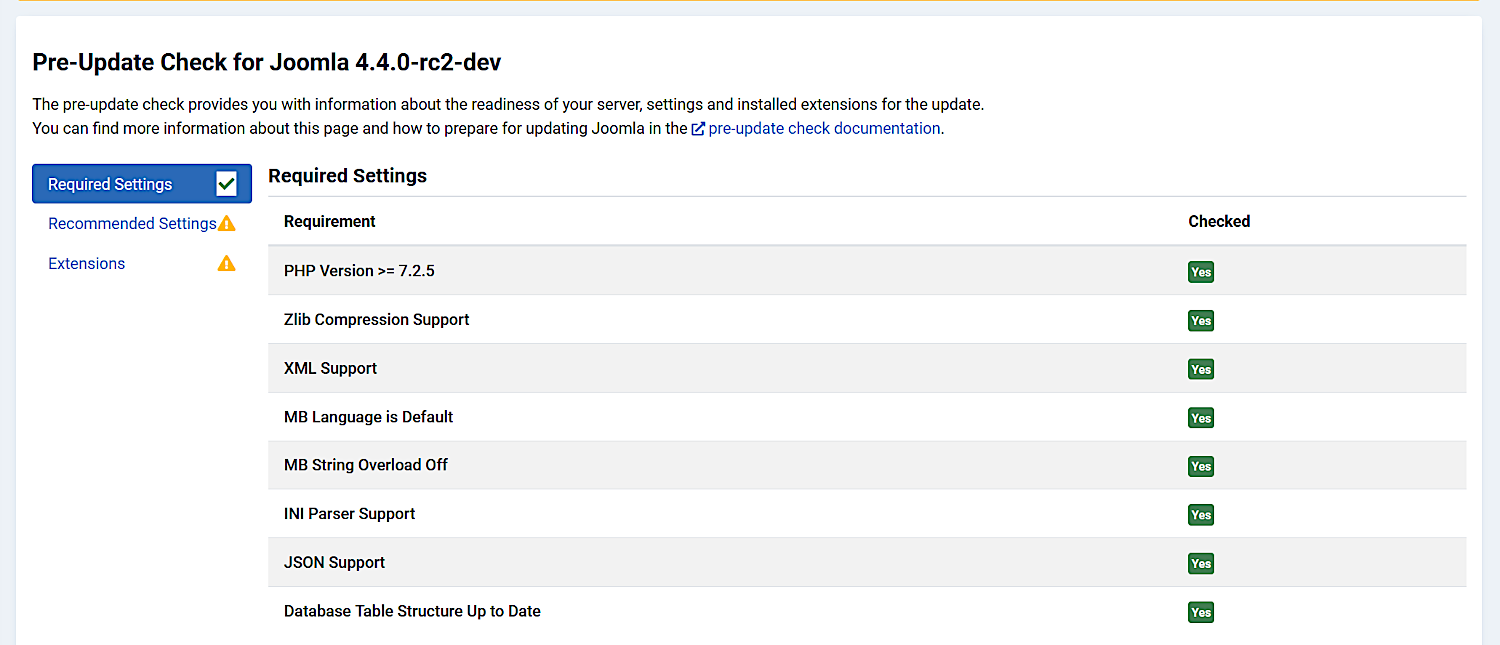Screen dimensions: 1500x645
Task: Click the Database Table Structure Up to Date label
Action: pos(412,611)
